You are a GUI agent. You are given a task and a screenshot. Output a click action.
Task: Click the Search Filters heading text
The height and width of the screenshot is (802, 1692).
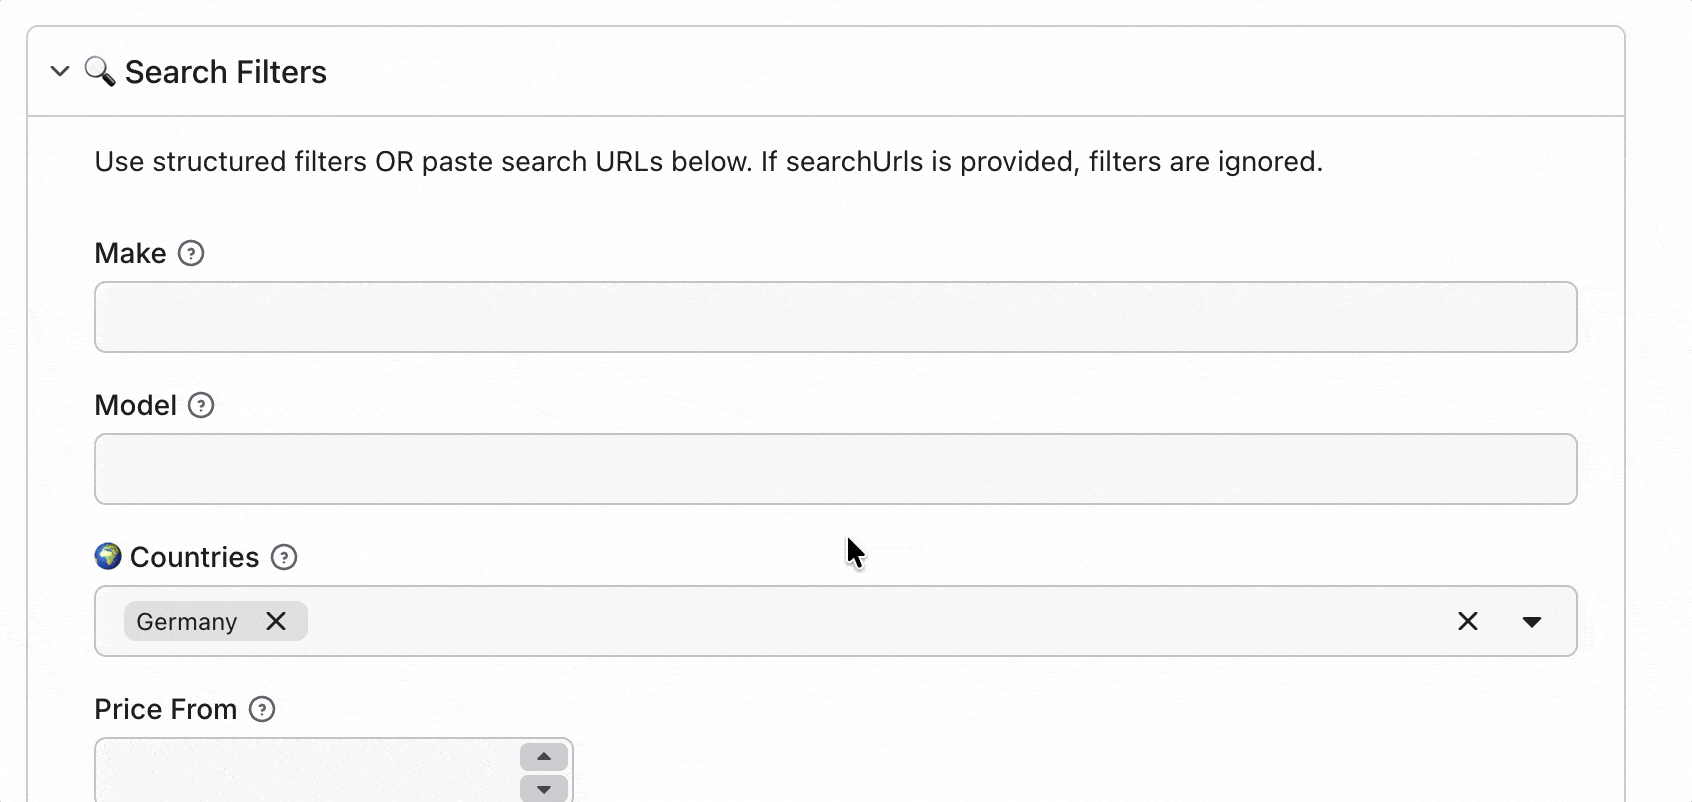(226, 72)
